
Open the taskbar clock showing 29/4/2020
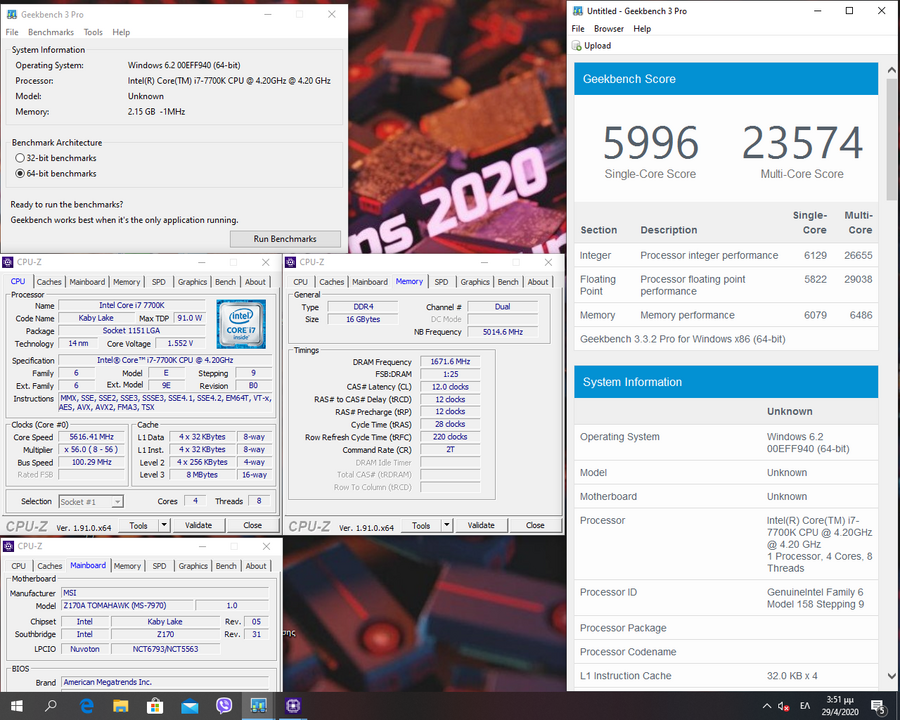(x=840, y=706)
